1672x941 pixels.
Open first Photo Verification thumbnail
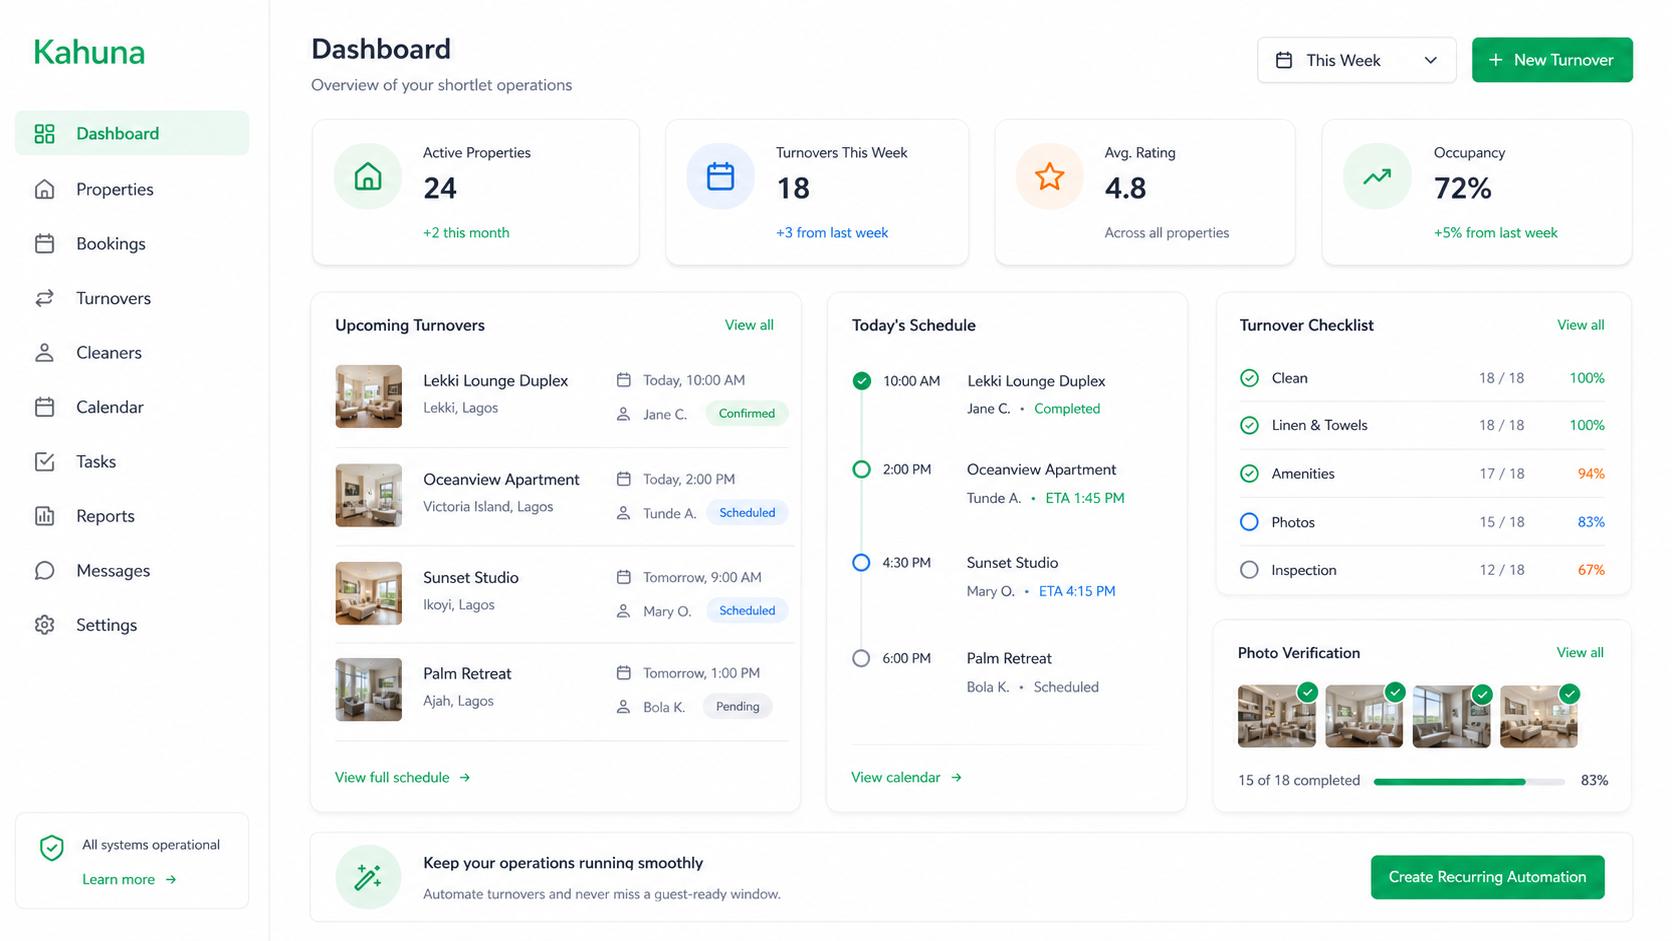[x=1277, y=716]
